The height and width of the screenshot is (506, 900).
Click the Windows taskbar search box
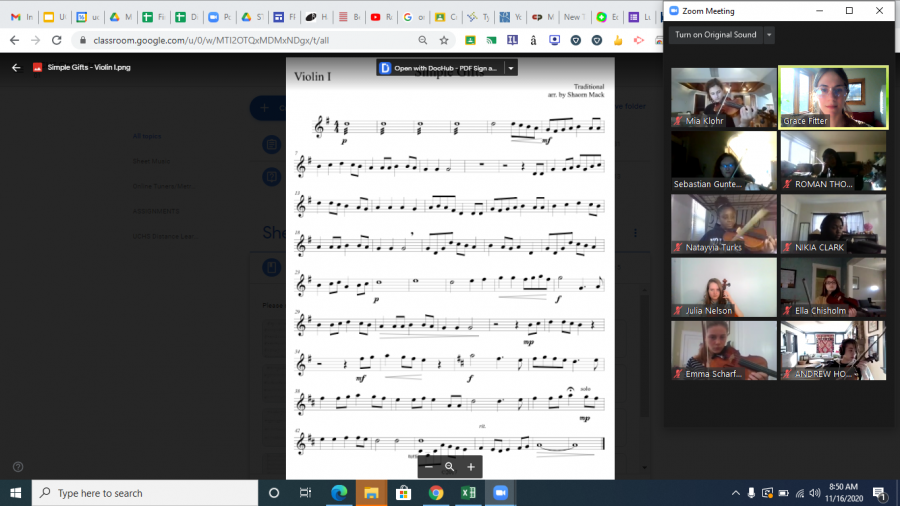(x=145, y=493)
